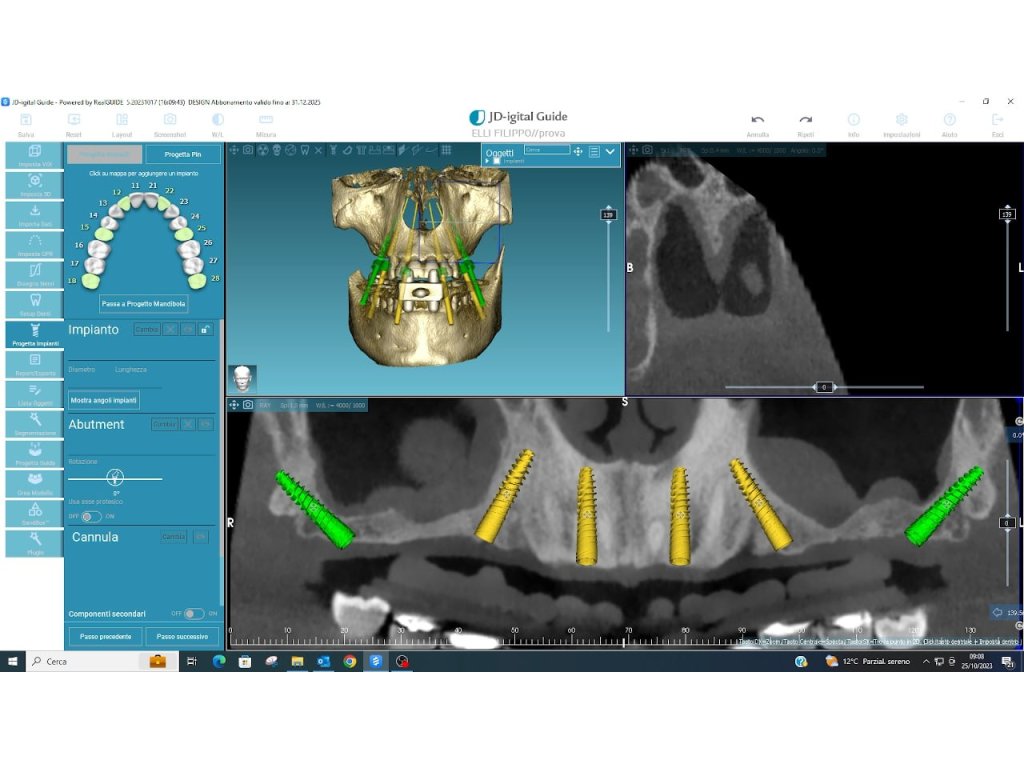This screenshot has width=1024, height=768.
Task: Click the Passo precedente button
Action: coord(105,637)
